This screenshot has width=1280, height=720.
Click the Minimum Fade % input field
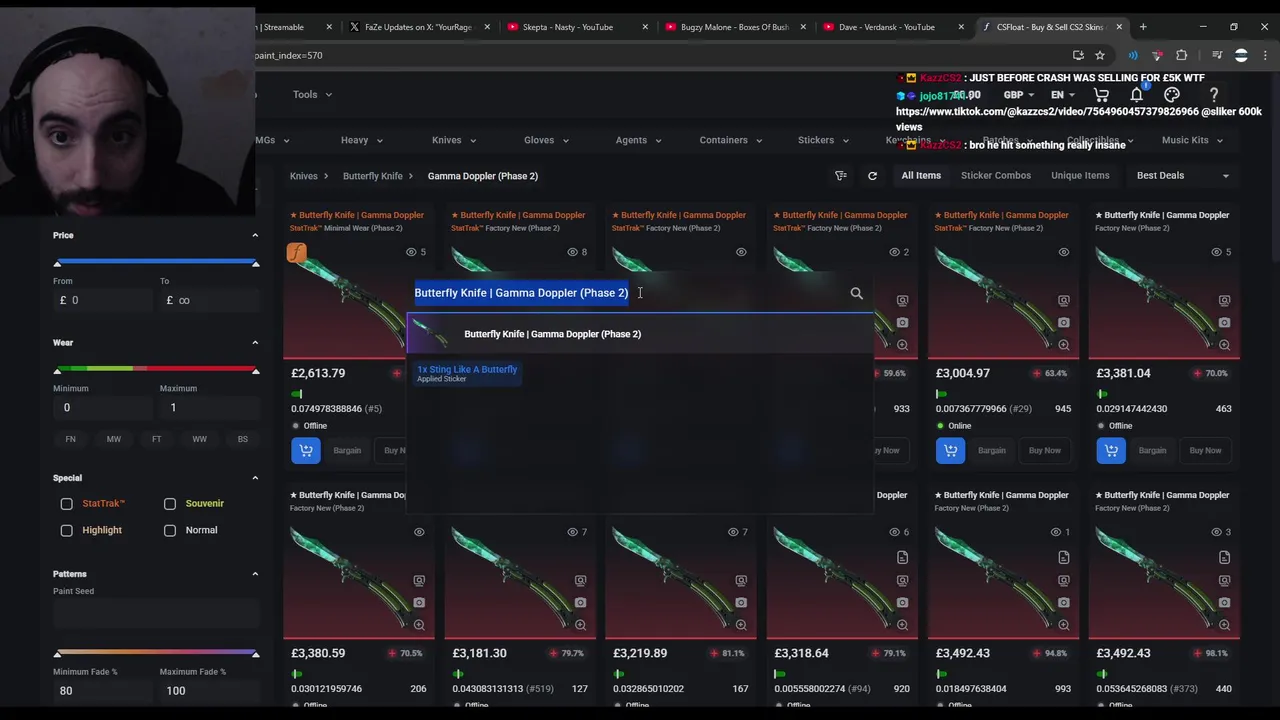click(102, 691)
